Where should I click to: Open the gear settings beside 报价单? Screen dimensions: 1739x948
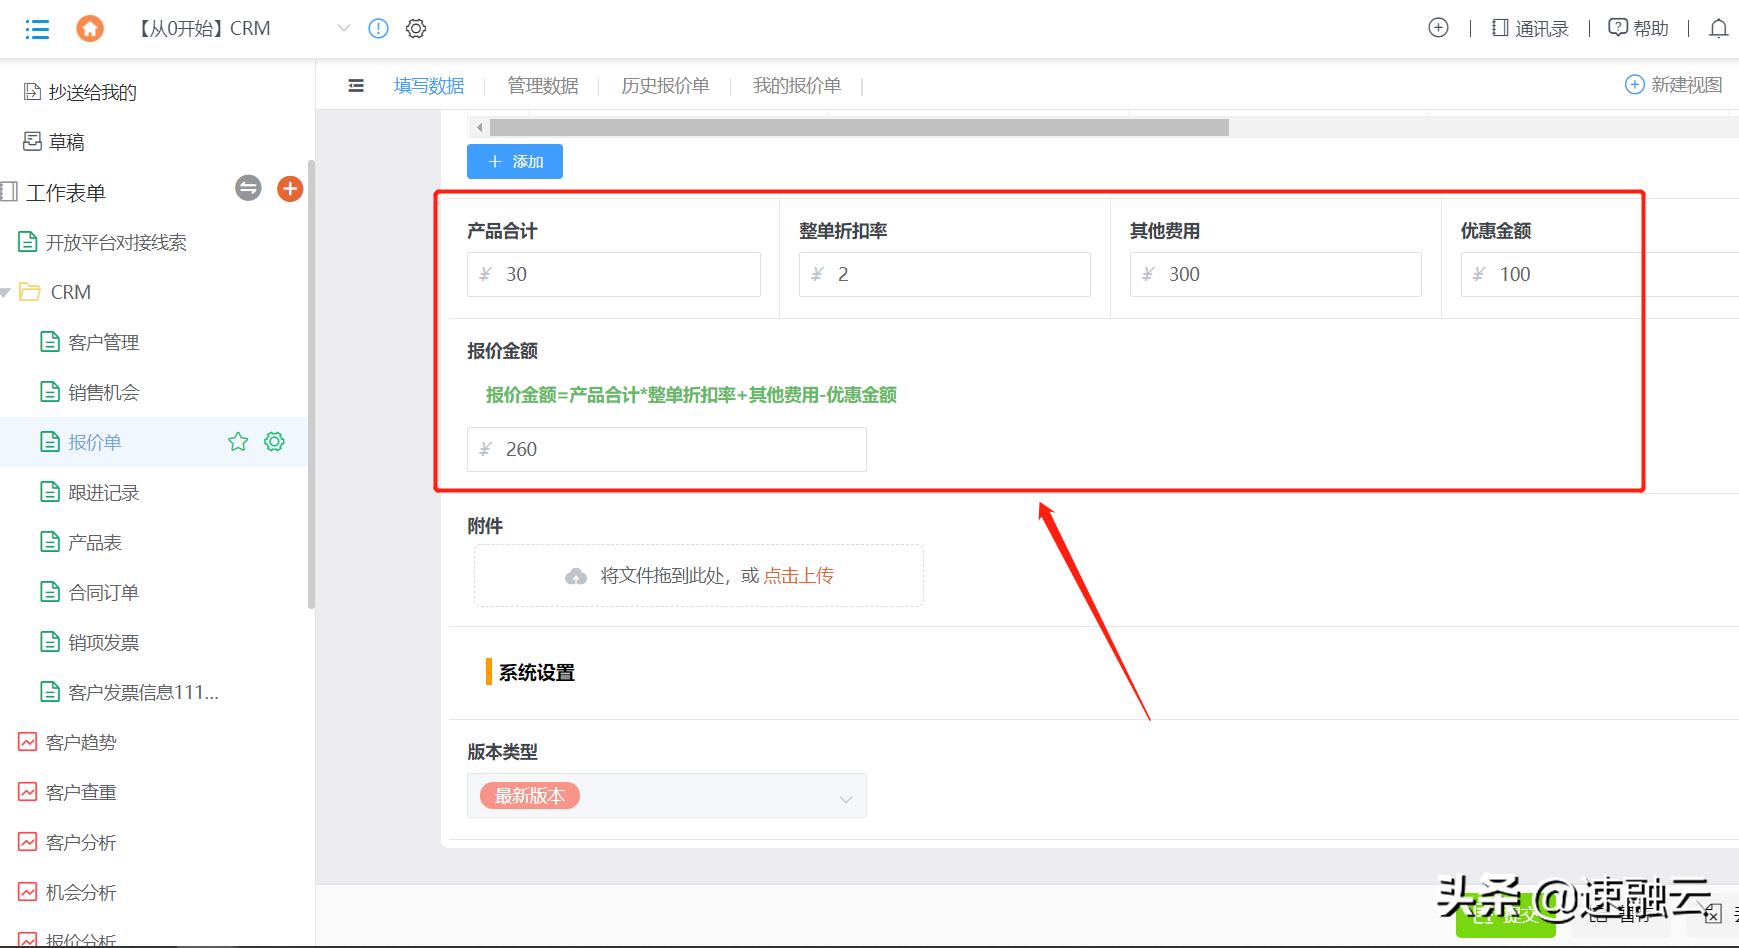click(x=273, y=441)
